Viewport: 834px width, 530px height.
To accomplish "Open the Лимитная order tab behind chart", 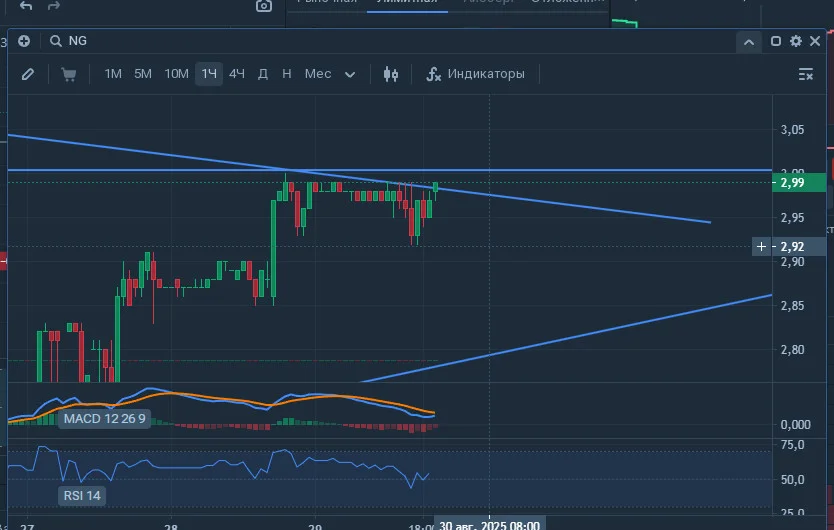I will [x=407, y=2].
